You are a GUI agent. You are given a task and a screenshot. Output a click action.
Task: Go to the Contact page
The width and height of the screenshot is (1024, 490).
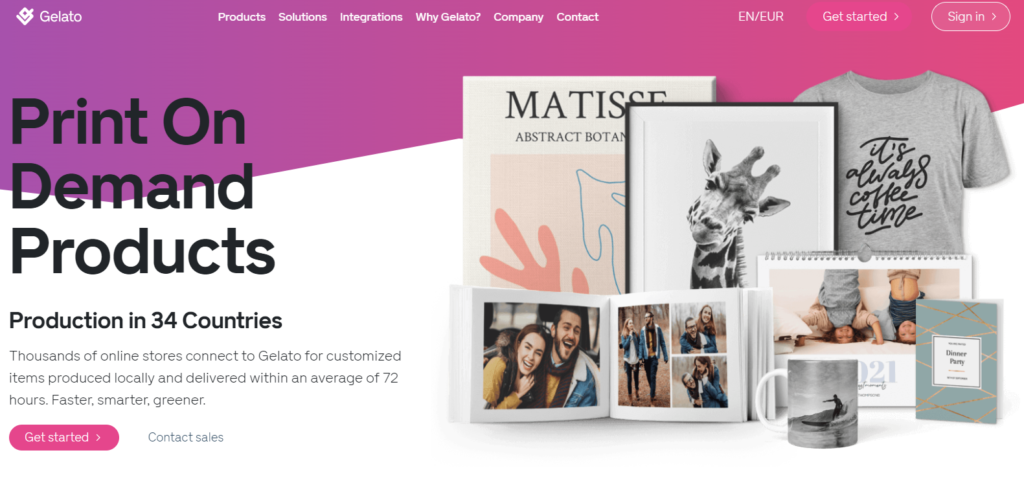(577, 17)
